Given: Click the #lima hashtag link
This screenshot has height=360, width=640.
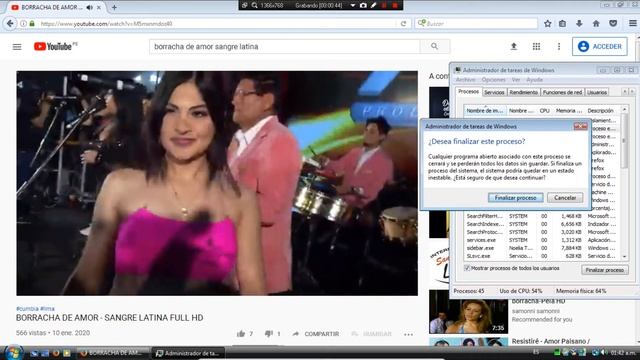Looking at the screenshot, I should pos(47,309).
